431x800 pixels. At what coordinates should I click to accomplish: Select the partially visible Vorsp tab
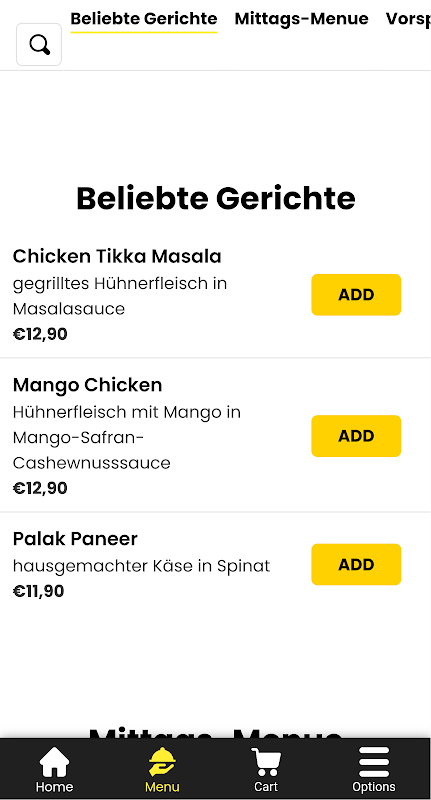point(408,19)
